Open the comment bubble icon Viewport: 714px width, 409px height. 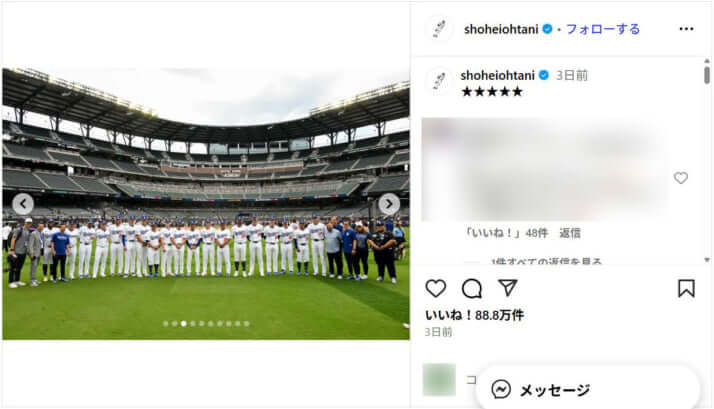[472, 288]
